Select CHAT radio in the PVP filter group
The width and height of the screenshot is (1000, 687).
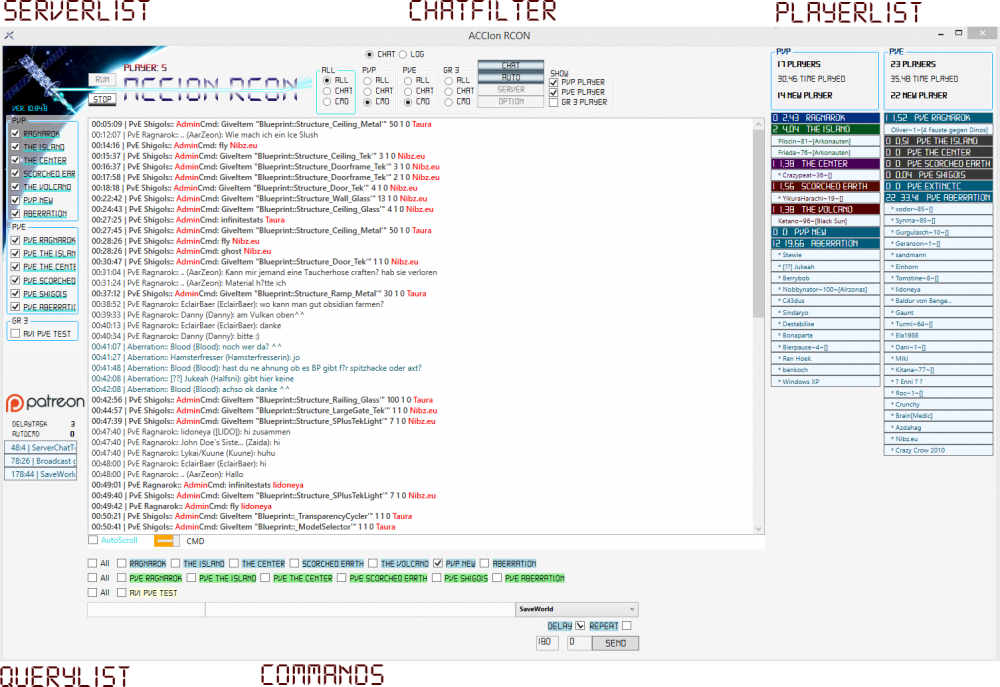(367, 91)
